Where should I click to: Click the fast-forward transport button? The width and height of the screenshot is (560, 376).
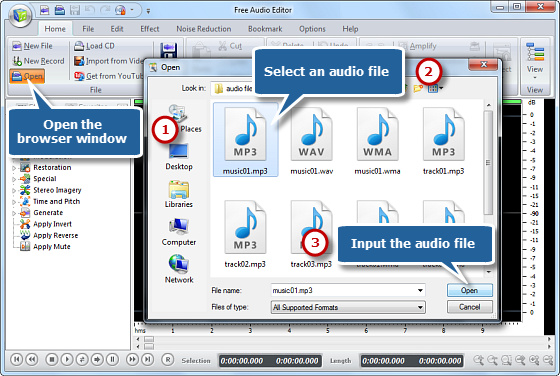click(132, 359)
